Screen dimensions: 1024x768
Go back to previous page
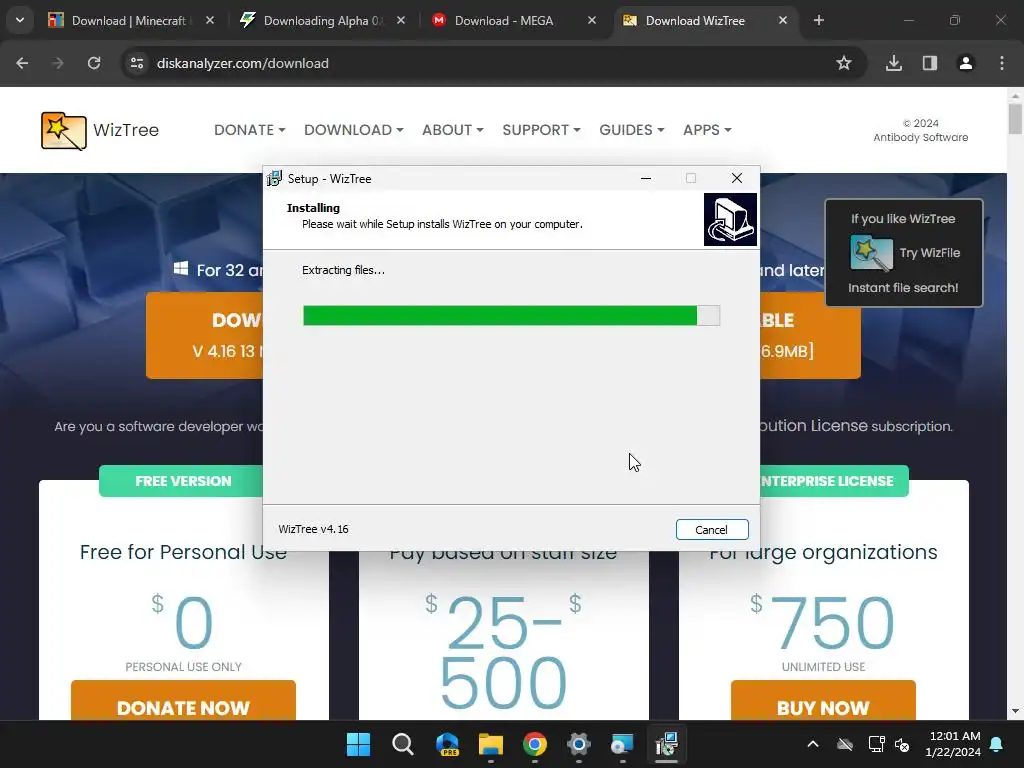coord(22,63)
